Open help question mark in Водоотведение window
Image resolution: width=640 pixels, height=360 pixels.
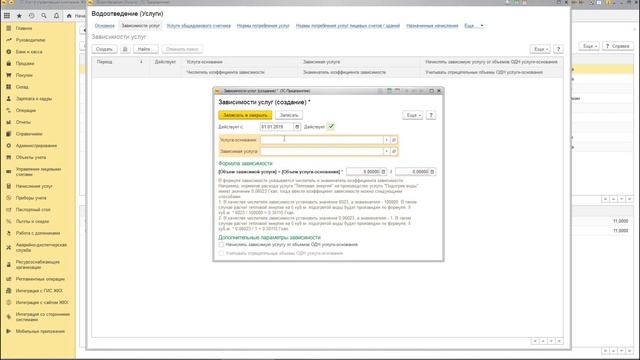pyautogui.click(x=558, y=49)
